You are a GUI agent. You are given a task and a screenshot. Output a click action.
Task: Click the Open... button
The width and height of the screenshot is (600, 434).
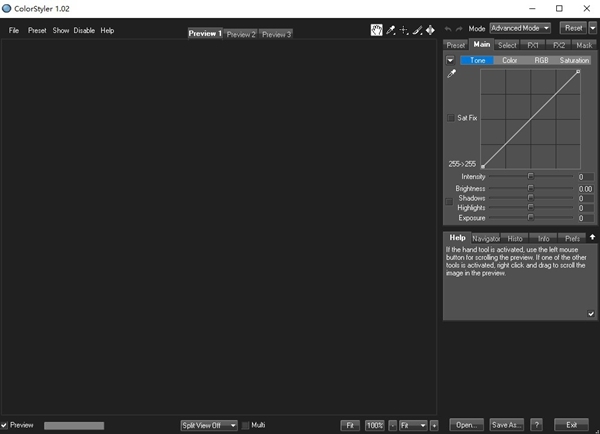pyautogui.click(x=465, y=425)
